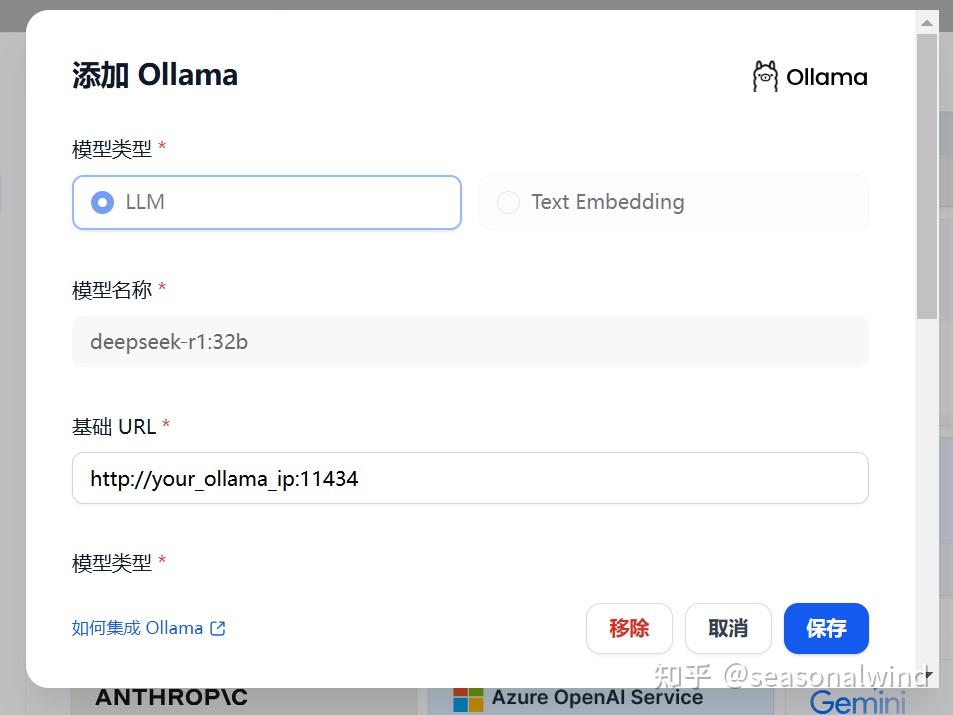Select the Text Embedding model type
This screenshot has height=715, width=953.
pos(508,202)
